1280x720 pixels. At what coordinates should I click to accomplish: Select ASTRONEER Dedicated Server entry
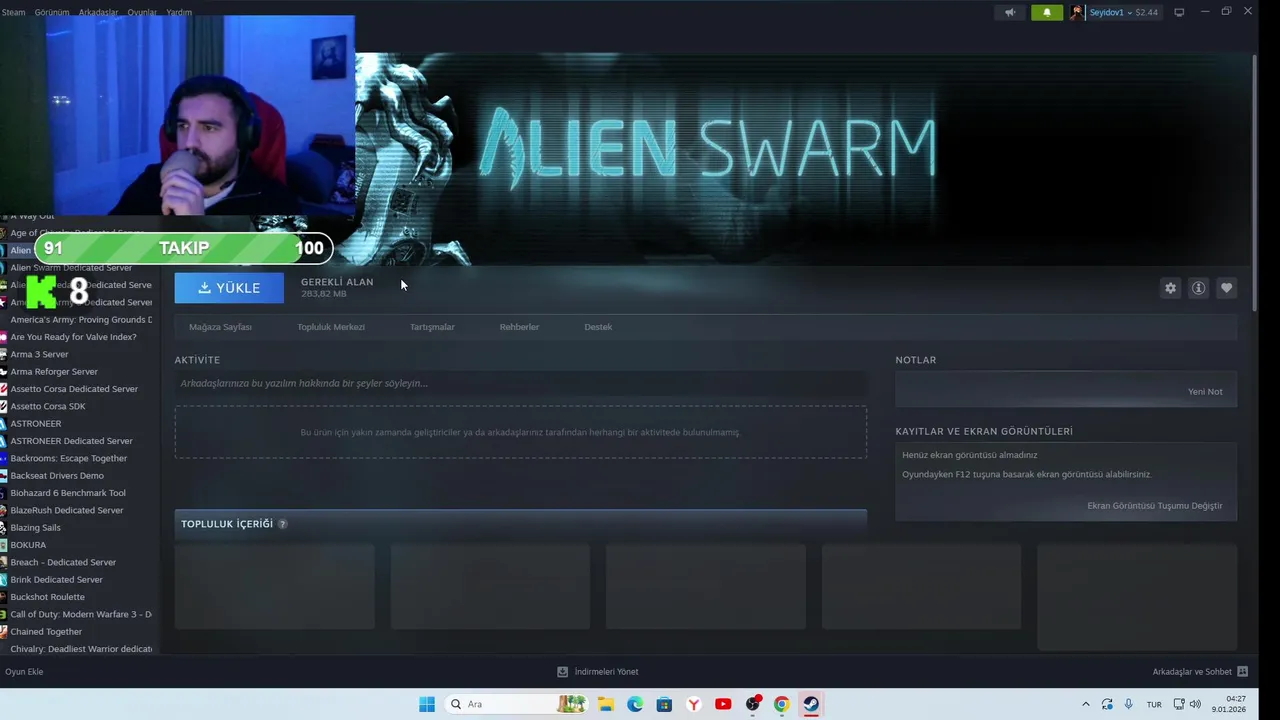pos(71,441)
